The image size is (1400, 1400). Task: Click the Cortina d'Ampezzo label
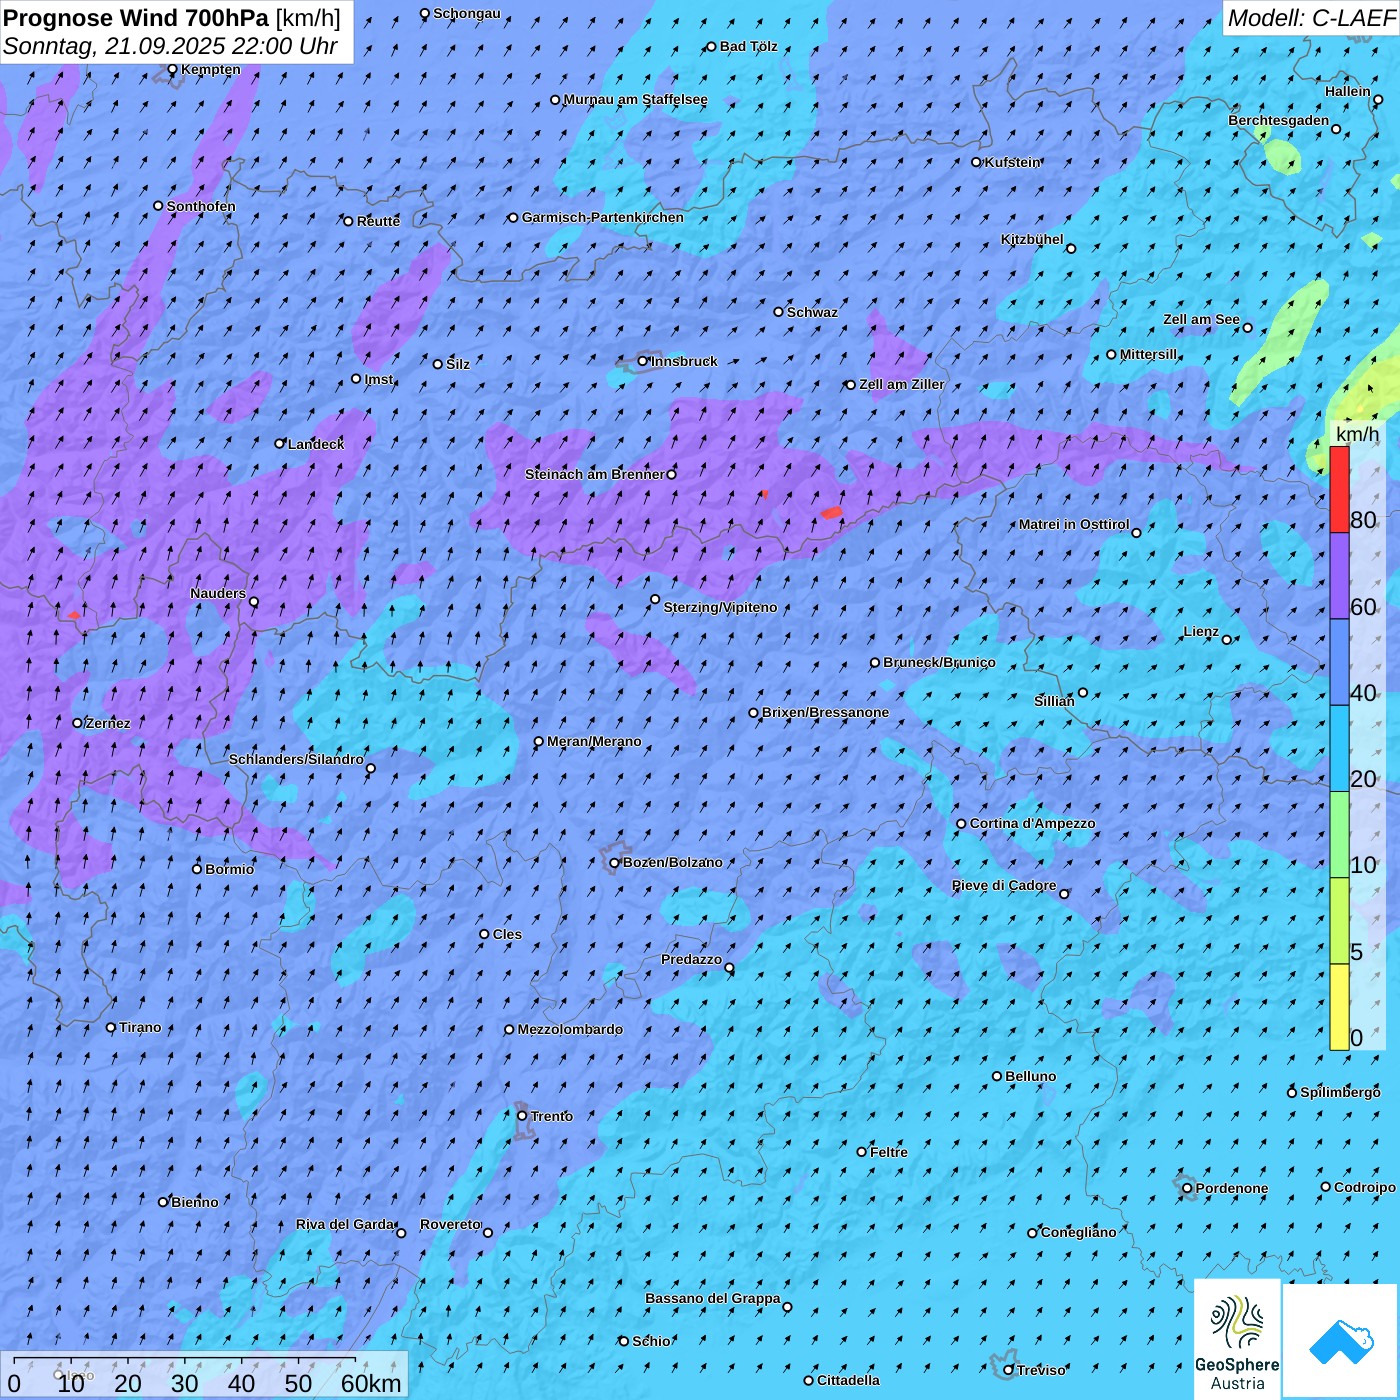tap(1033, 823)
